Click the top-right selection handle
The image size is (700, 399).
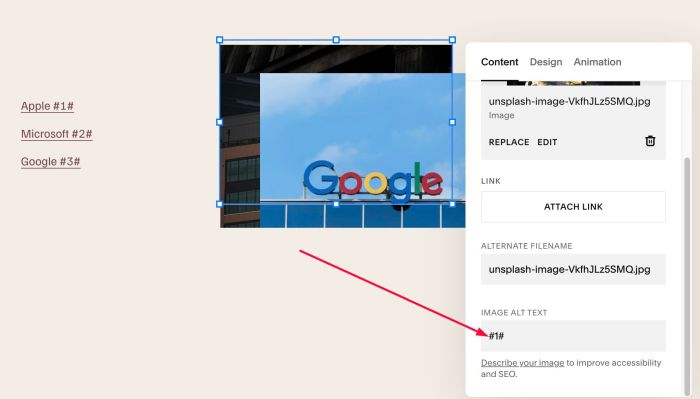(452, 40)
